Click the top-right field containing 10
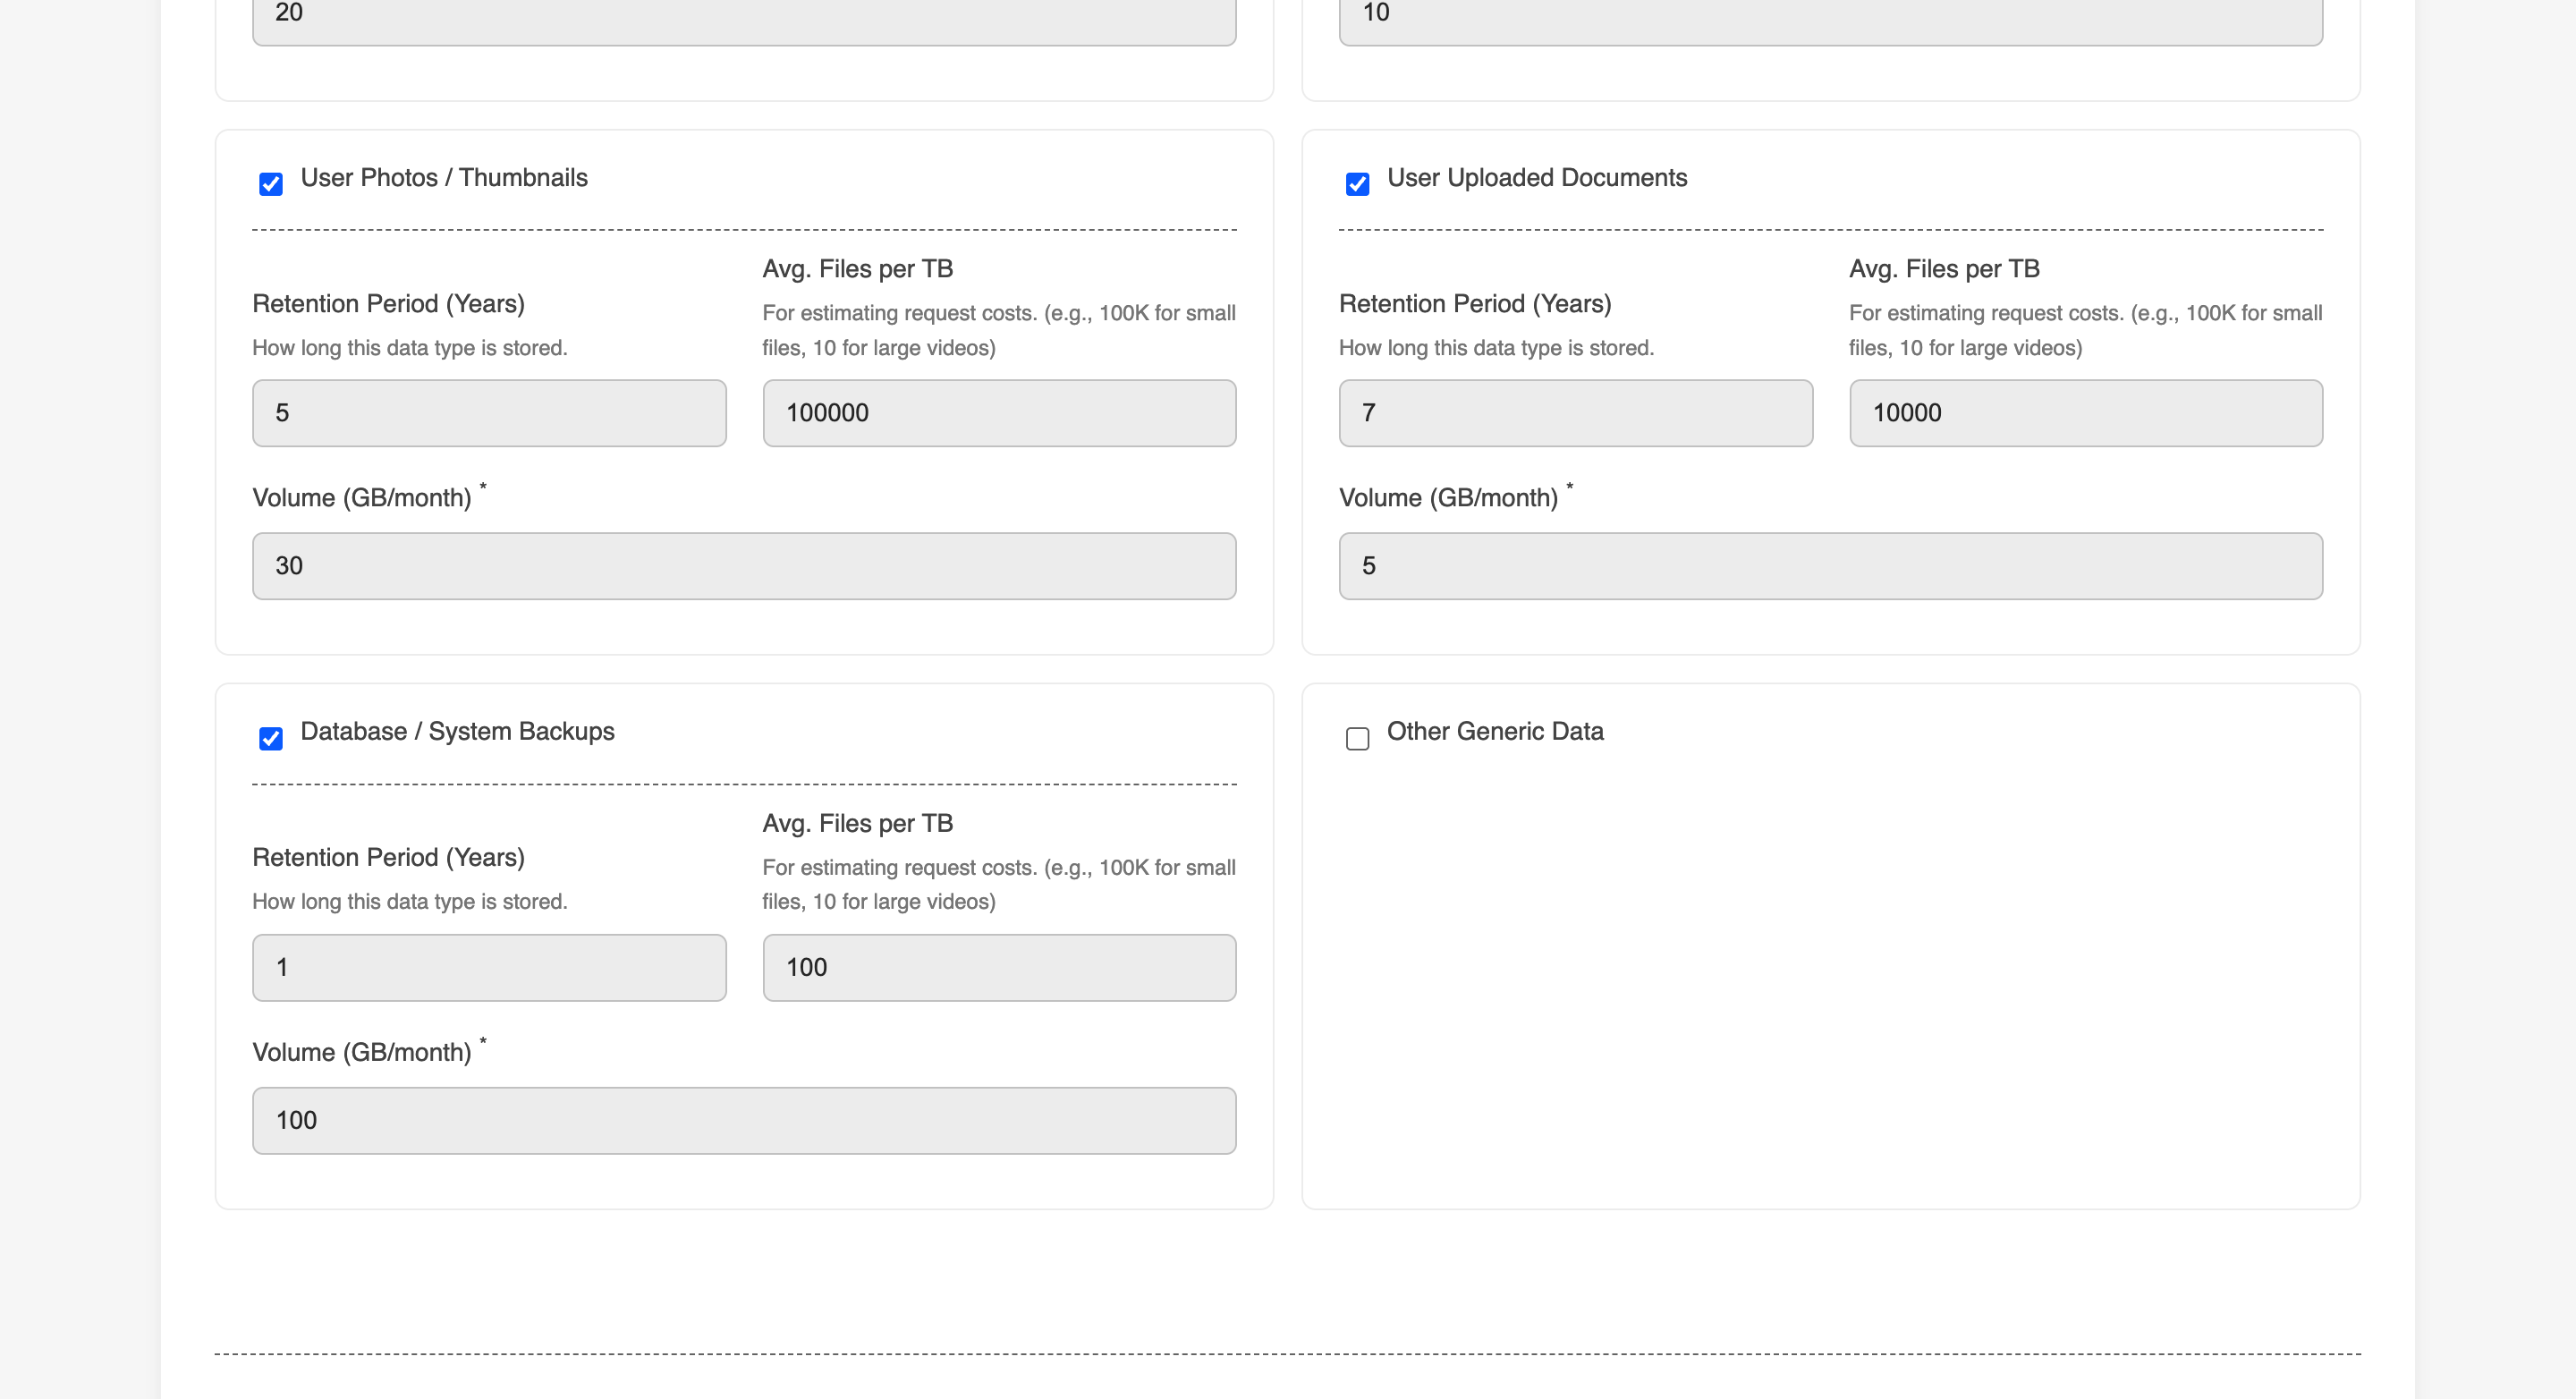The width and height of the screenshot is (2576, 1399). 1830,16
